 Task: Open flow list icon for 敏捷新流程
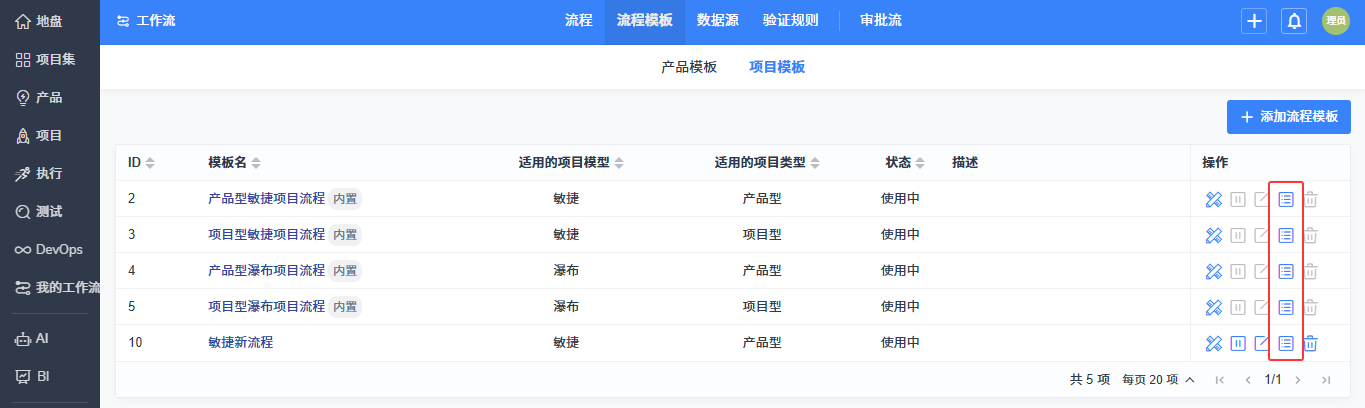point(1286,343)
